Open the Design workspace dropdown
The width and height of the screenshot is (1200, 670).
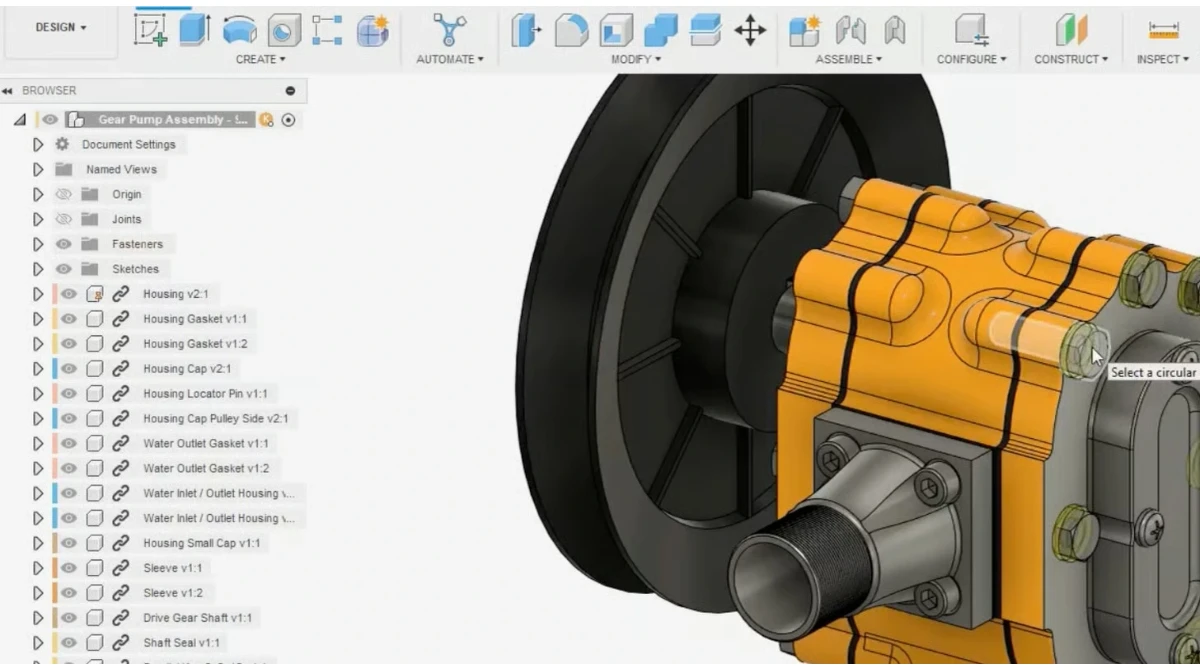click(x=61, y=27)
